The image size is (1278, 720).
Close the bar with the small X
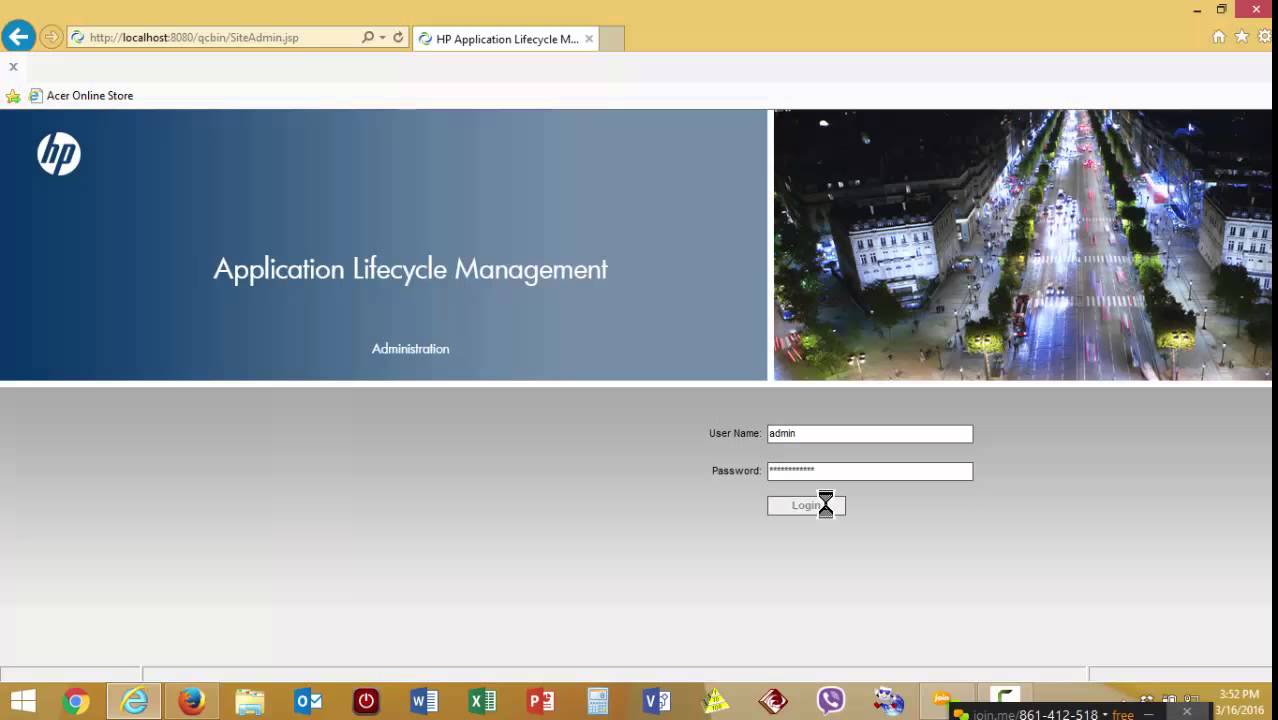coord(13,66)
